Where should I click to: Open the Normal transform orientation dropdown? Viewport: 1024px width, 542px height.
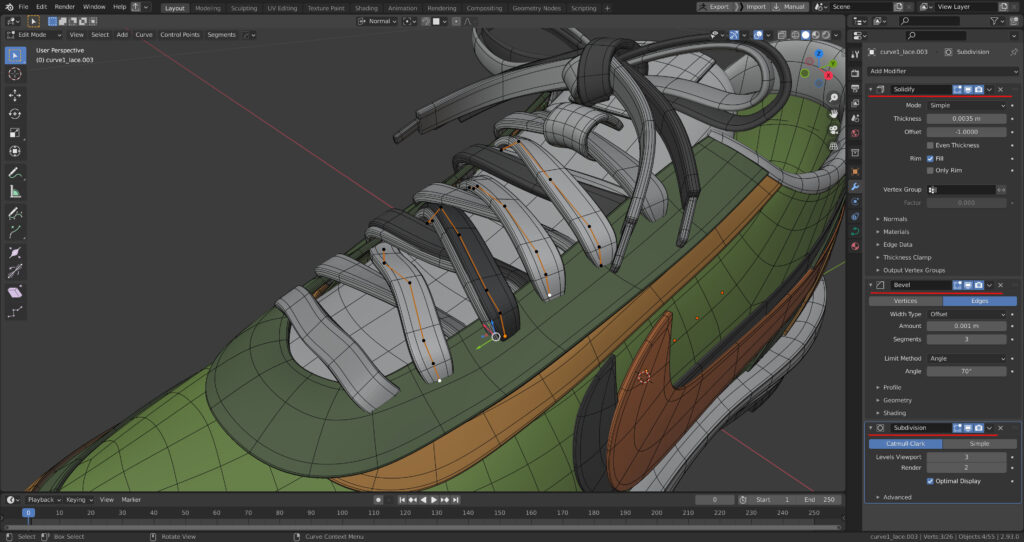click(x=377, y=22)
